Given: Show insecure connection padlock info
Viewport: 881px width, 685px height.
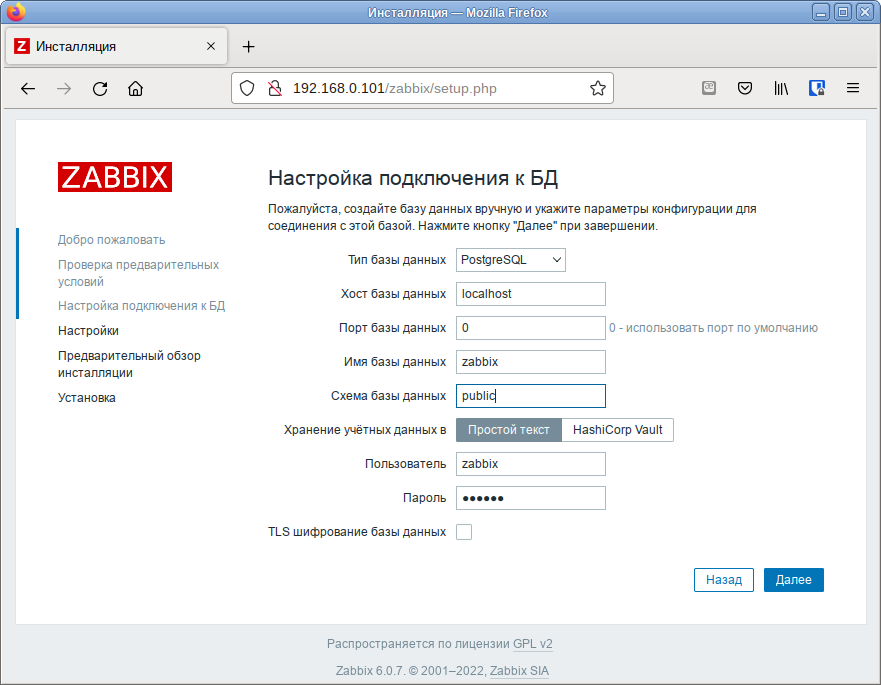Looking at the screenshot, I should point(275,88).
